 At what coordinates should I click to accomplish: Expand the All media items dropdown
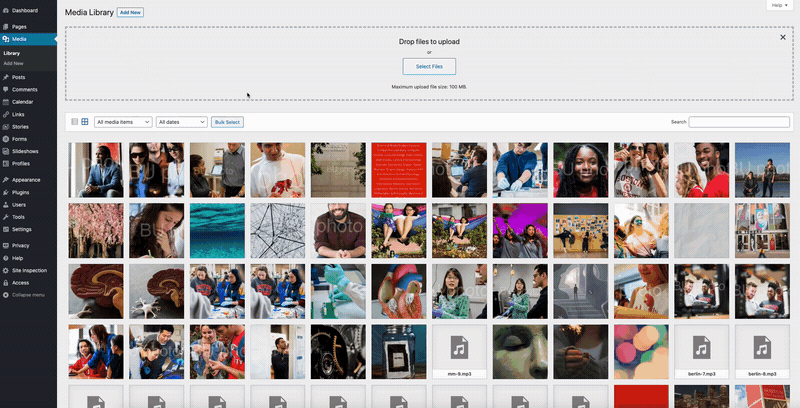click(x=122, y=122)
